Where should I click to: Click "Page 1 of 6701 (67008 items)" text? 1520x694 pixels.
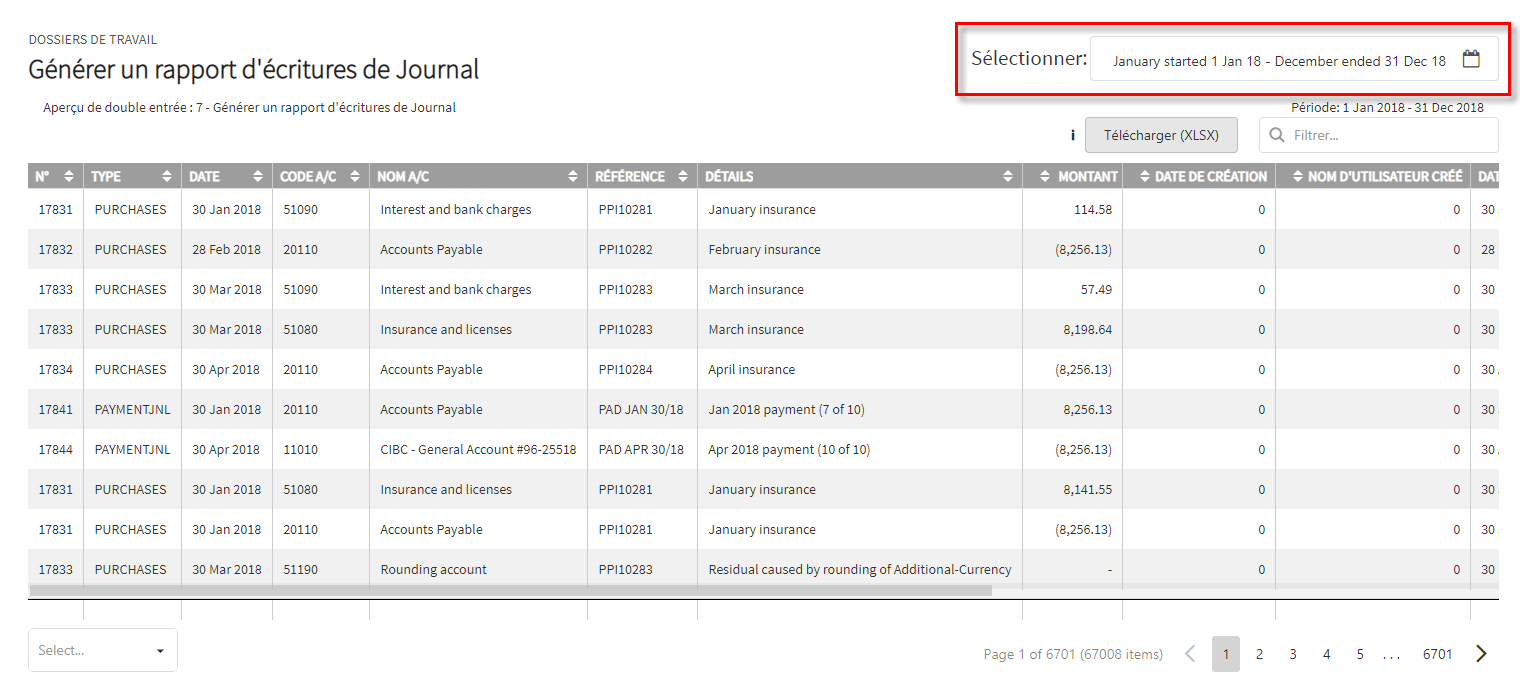(x=1073, y=654)
